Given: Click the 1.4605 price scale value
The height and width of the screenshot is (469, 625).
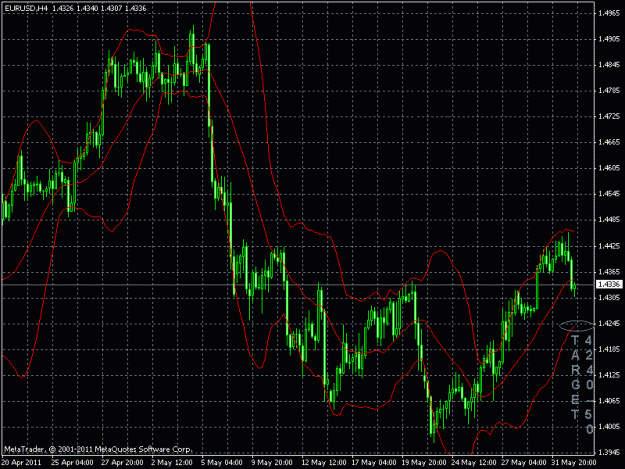Looking at the screenshot, I should click(x=609, y=168).
